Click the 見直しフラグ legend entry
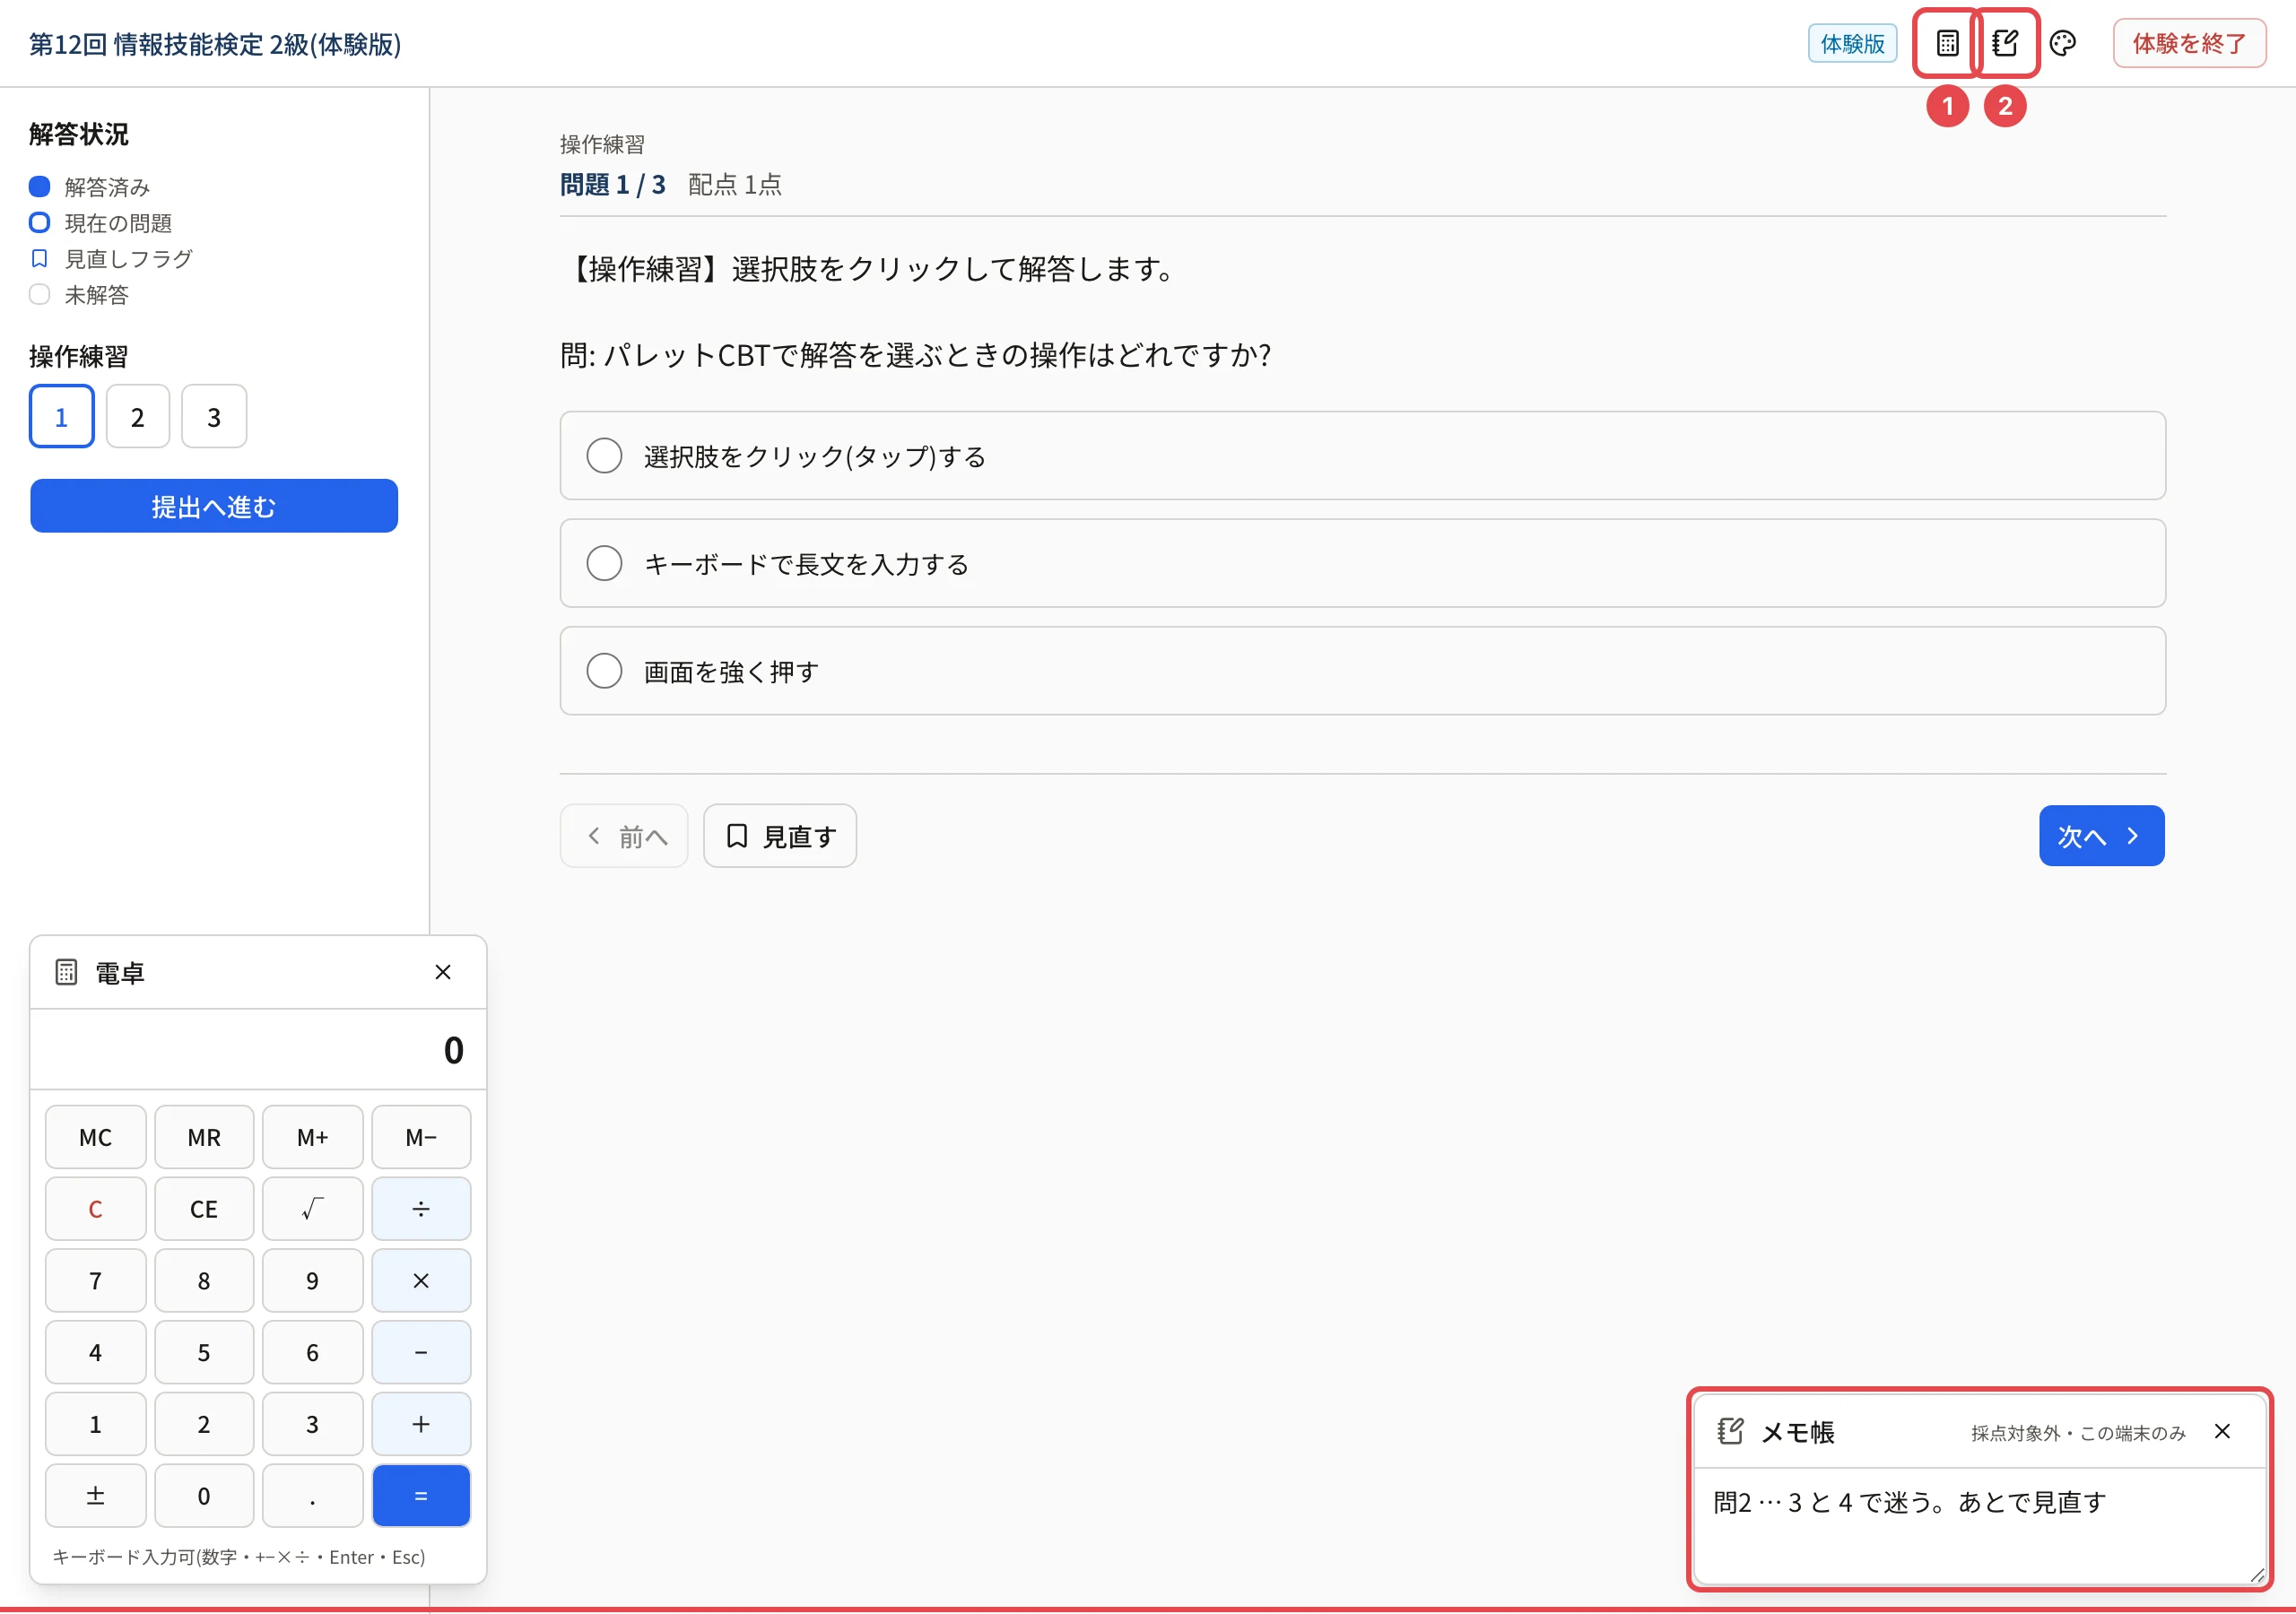Image resolution: width=2296 pixels, height=1614 pixels. click(111, 258)
